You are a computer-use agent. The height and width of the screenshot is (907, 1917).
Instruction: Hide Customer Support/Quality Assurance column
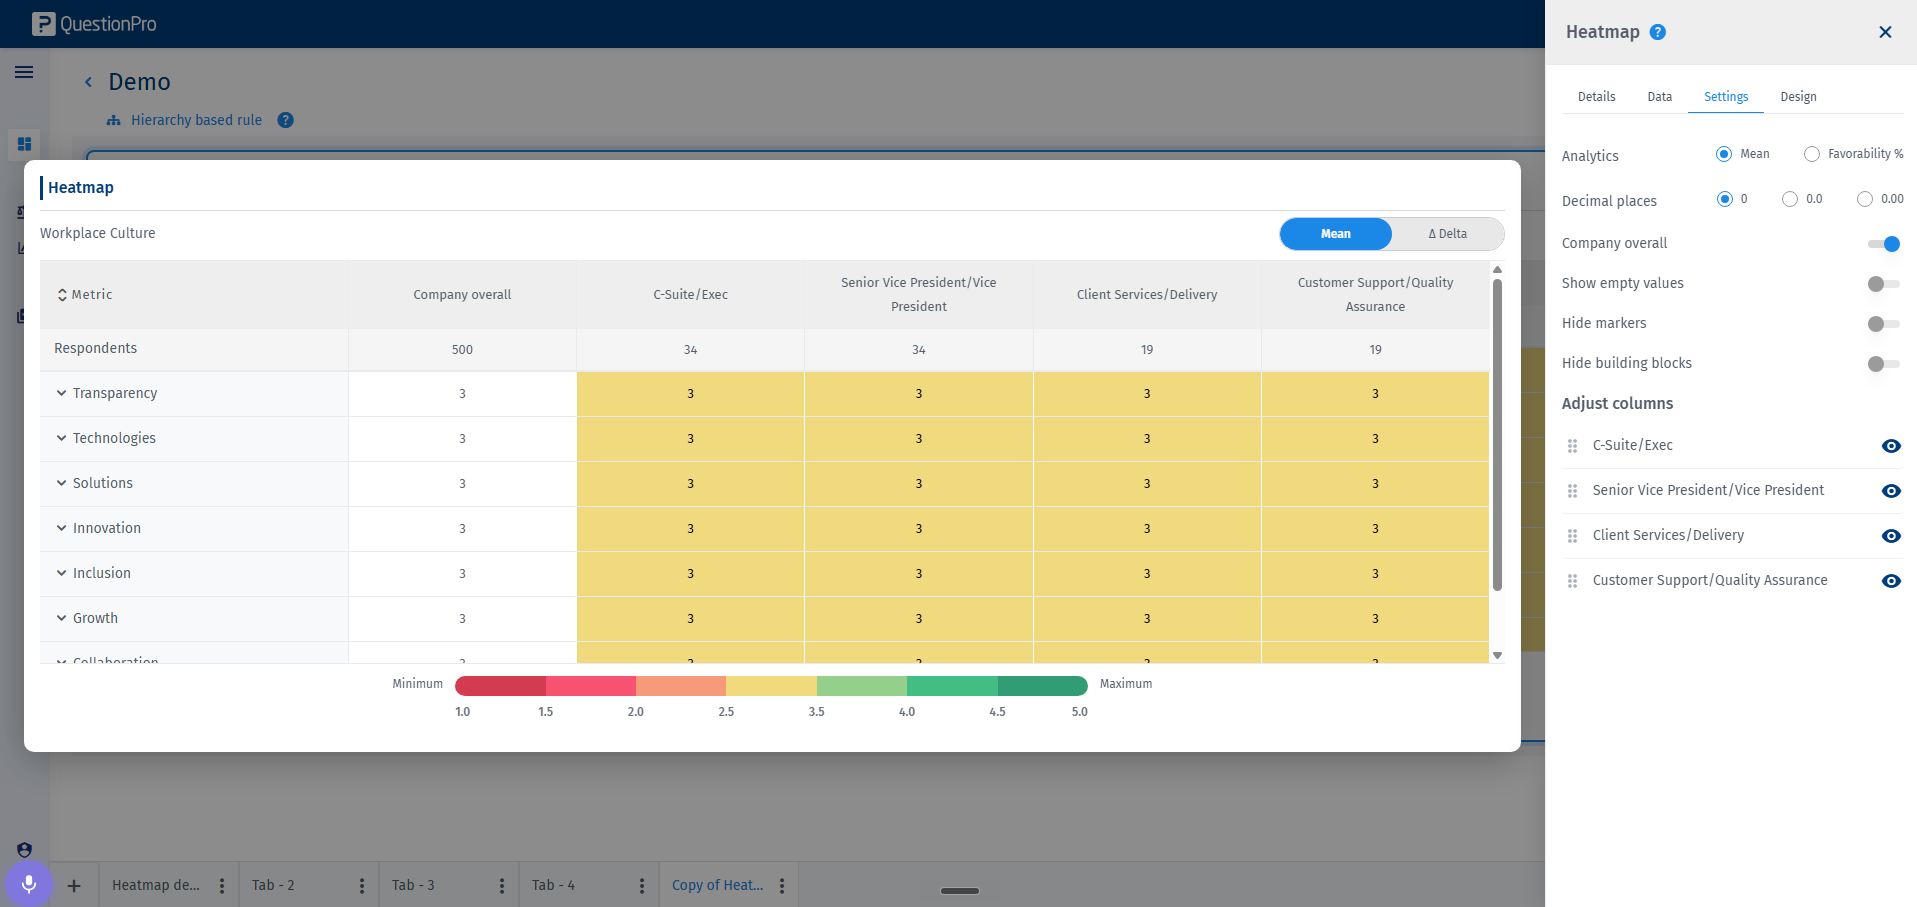point(1891,581)
